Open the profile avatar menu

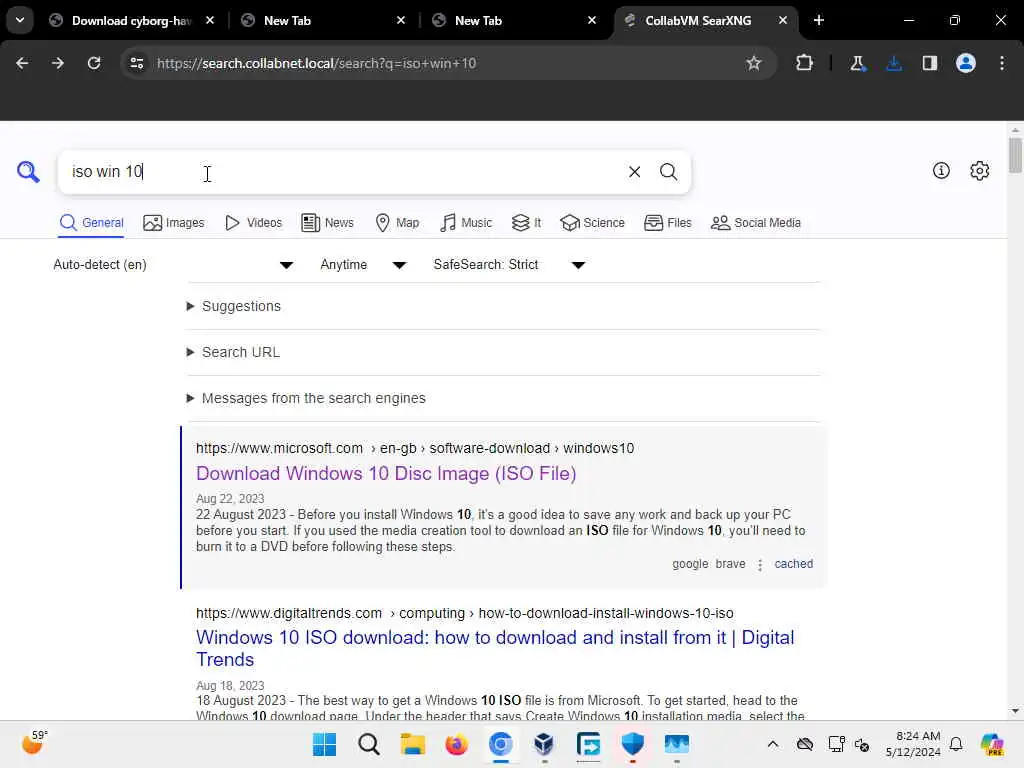point(966,63)
